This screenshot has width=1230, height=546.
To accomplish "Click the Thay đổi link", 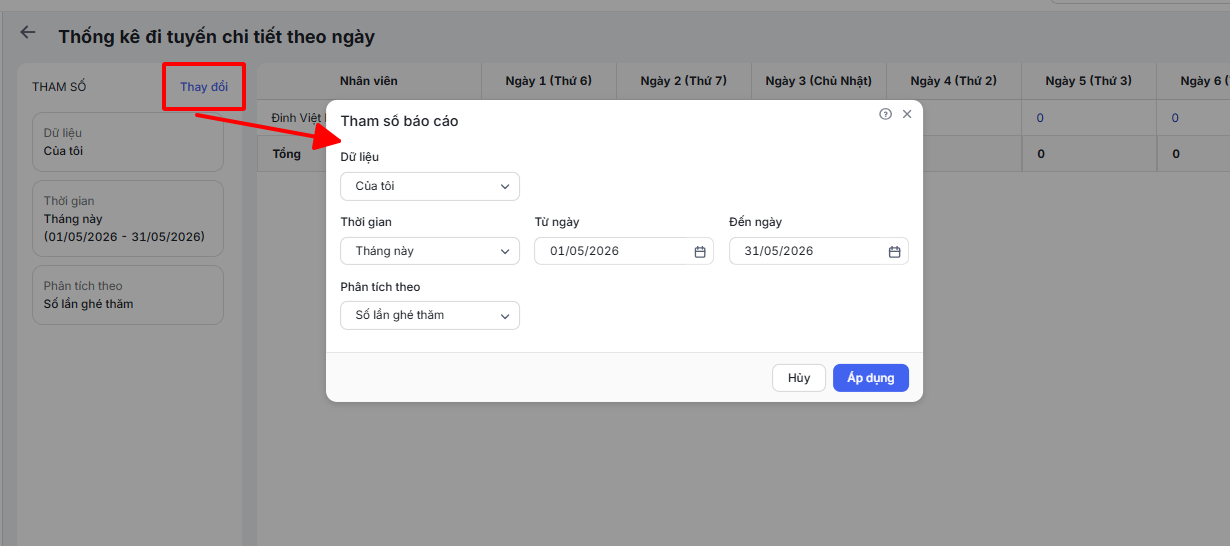I will tap(204, 87).
